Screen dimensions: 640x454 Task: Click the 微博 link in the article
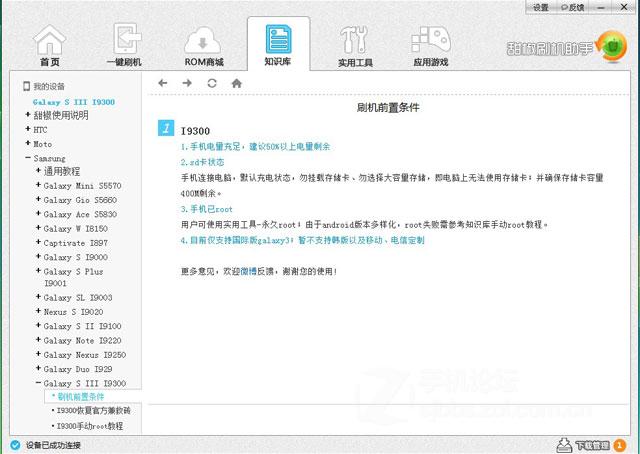point(249,271)
